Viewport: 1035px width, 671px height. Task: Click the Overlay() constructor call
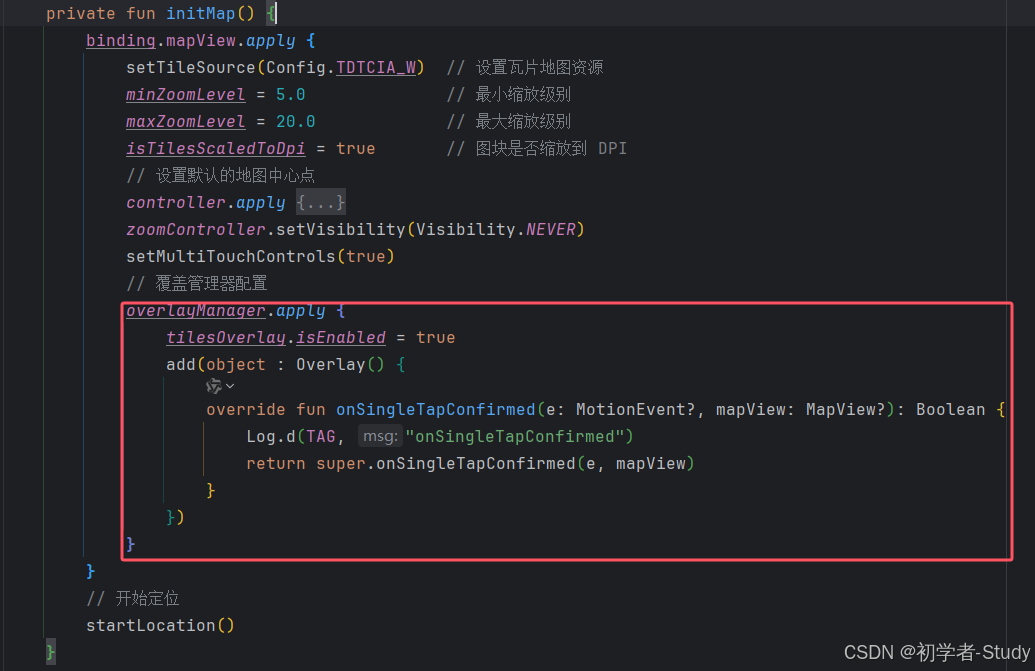340,364
